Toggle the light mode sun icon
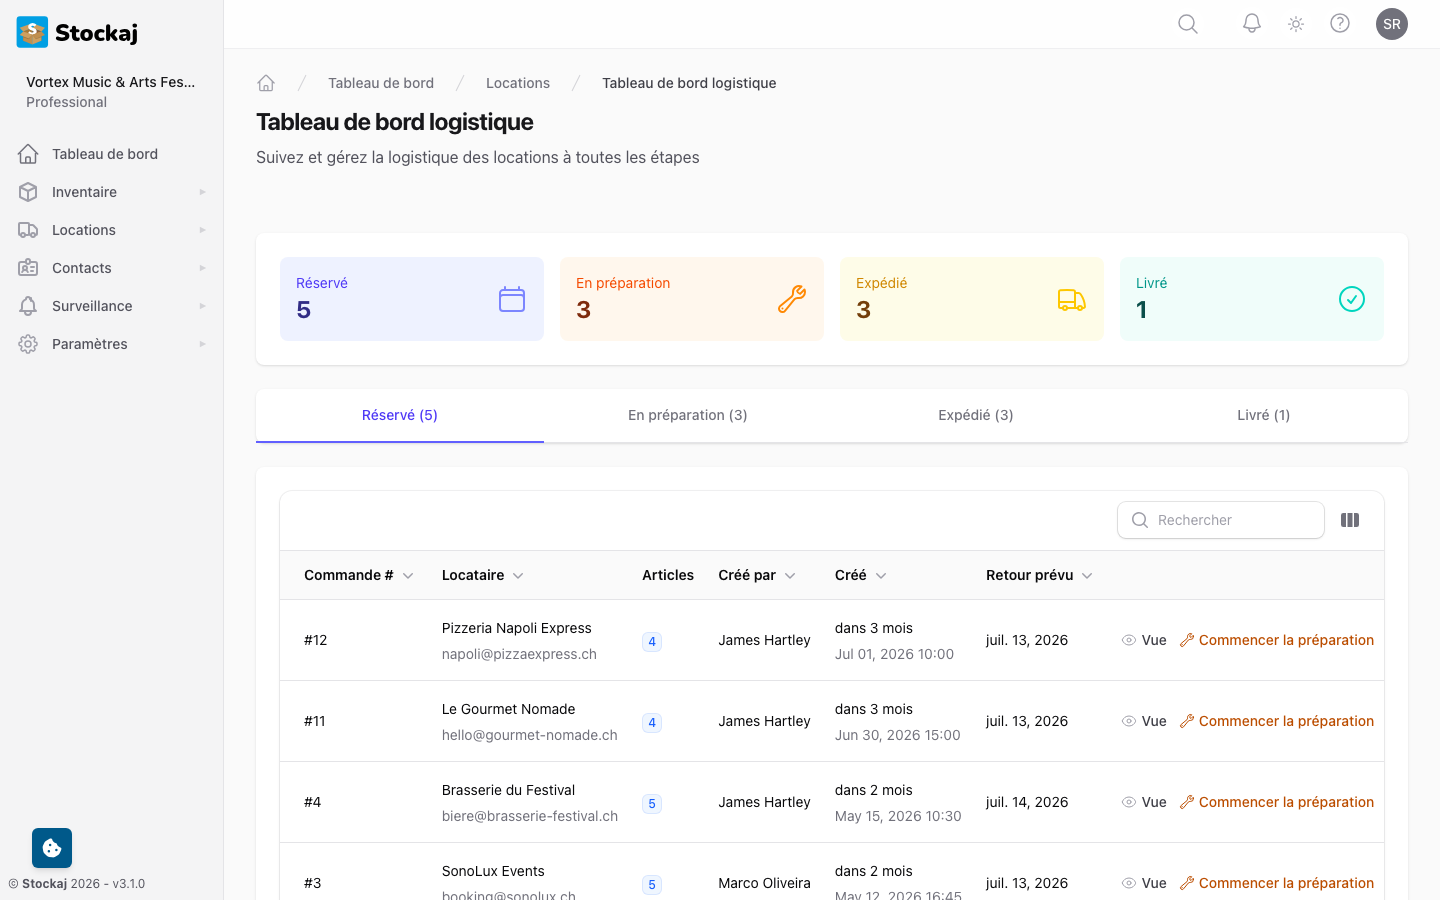 tap(1295, 23)
